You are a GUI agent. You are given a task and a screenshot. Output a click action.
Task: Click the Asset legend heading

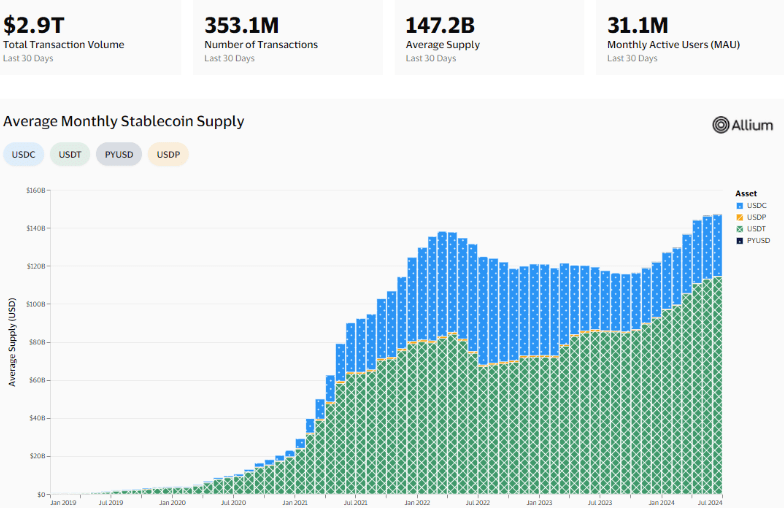[746, 193]
